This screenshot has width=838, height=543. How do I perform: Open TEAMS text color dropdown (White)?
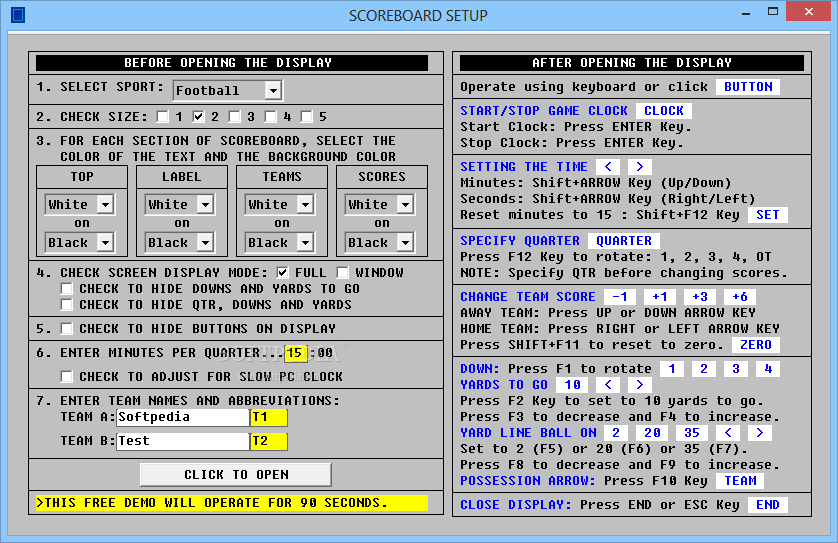click(280, 204)
